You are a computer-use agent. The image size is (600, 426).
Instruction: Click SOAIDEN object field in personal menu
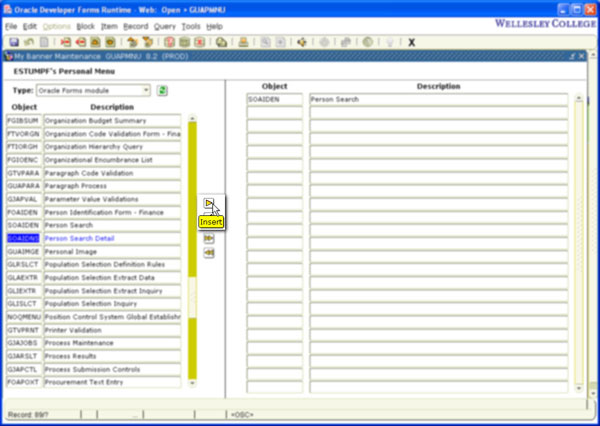pyautogui.click(x=275, y=100)
